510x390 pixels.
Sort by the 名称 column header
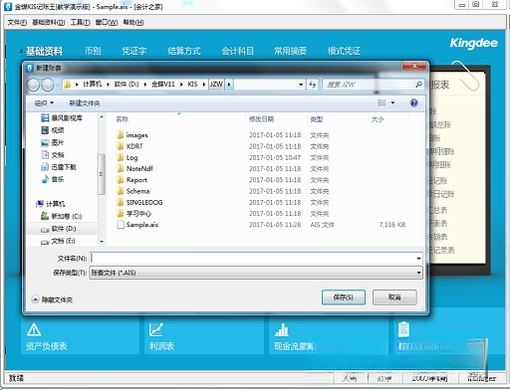pyautogui.click(x=122, y=119)
